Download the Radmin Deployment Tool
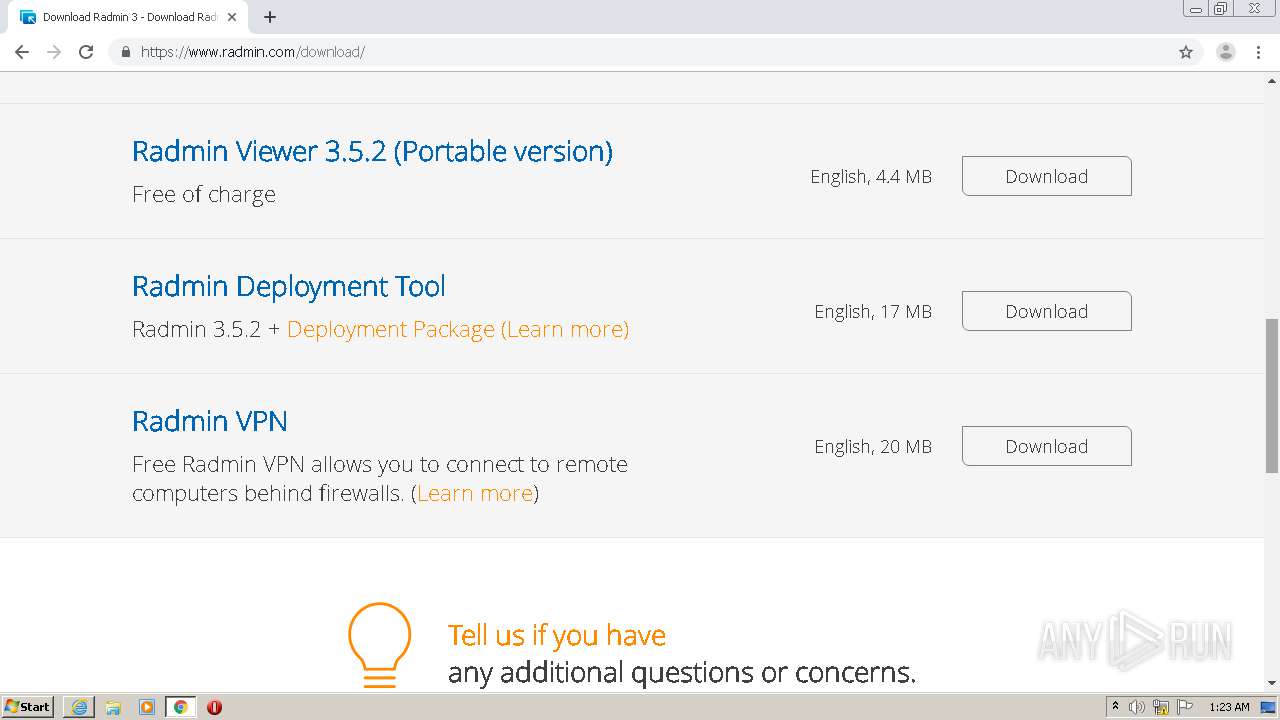This screenshot has width=1280, height=720. point(1046,311)
